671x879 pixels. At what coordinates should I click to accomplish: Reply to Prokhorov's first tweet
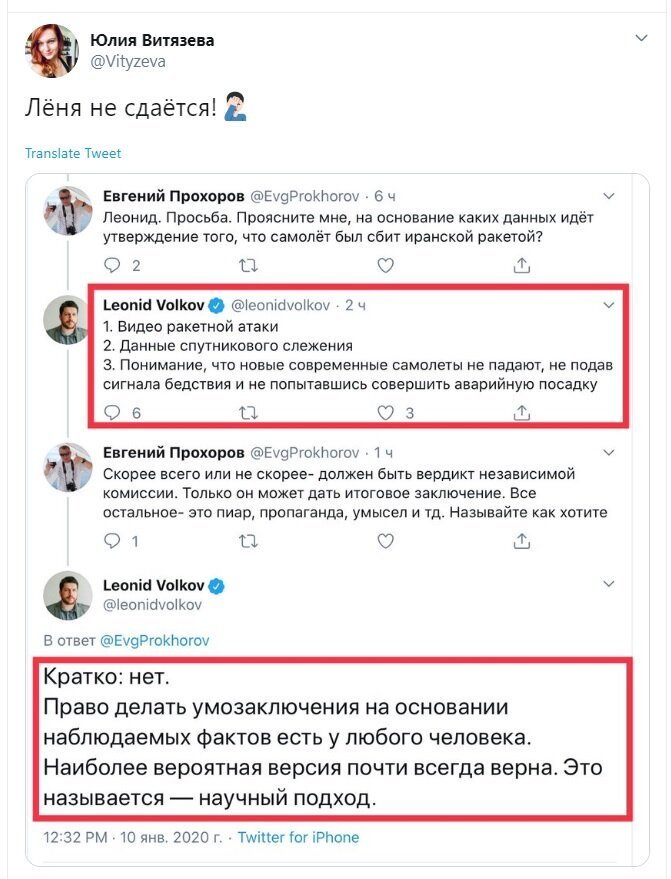[x=113, y=265]
